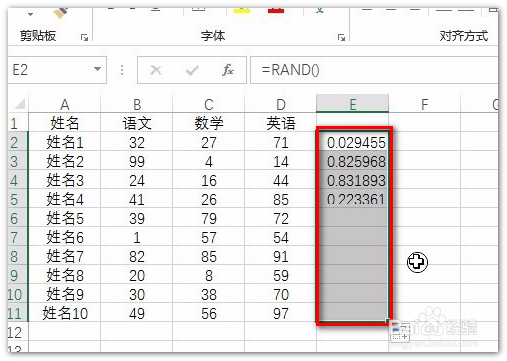Select cell with value 99 in 语文 column
Image resolution: width=507 pixels, height=361 pixels.
point(137,161)
